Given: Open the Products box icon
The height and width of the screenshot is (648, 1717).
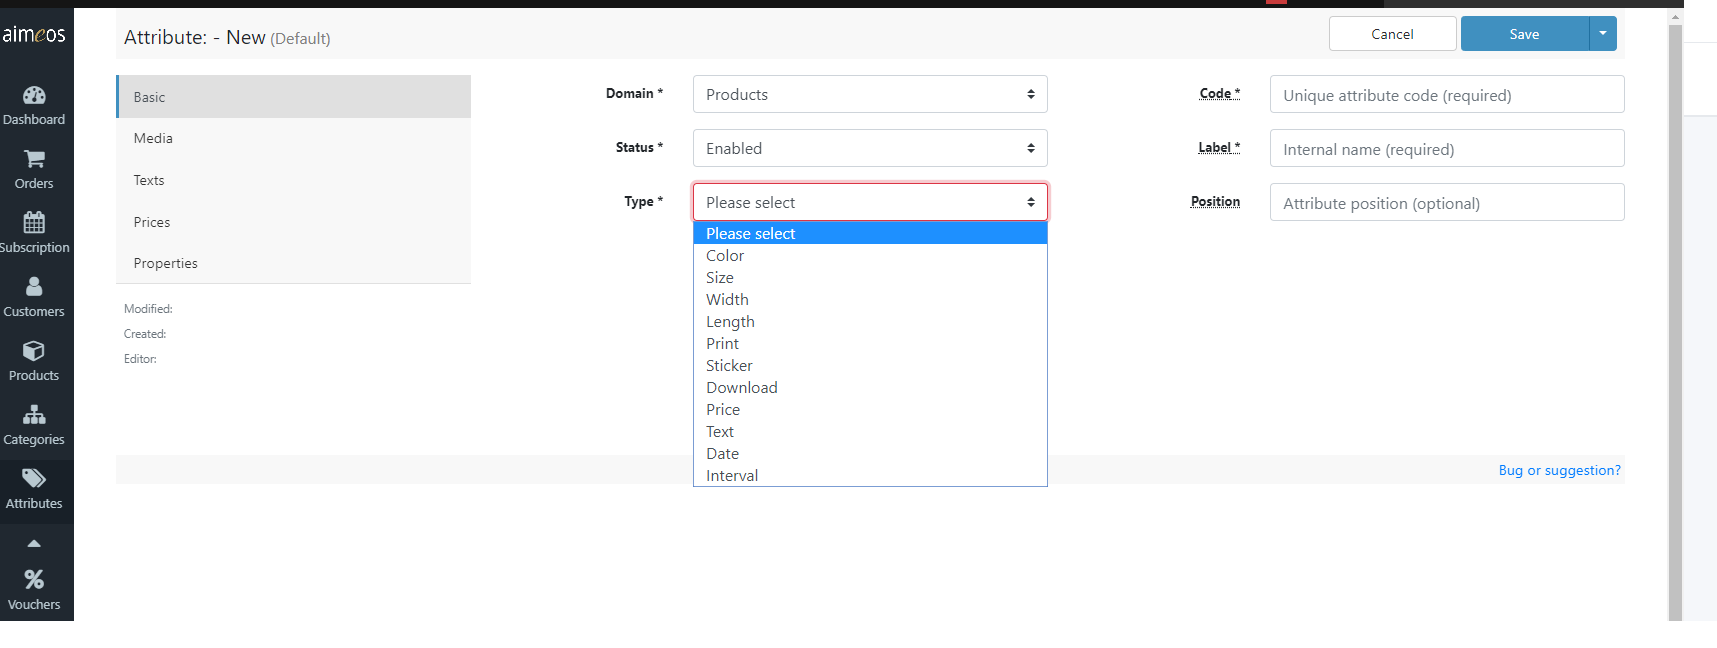Looking at the screenshot, I should point(34,350).
